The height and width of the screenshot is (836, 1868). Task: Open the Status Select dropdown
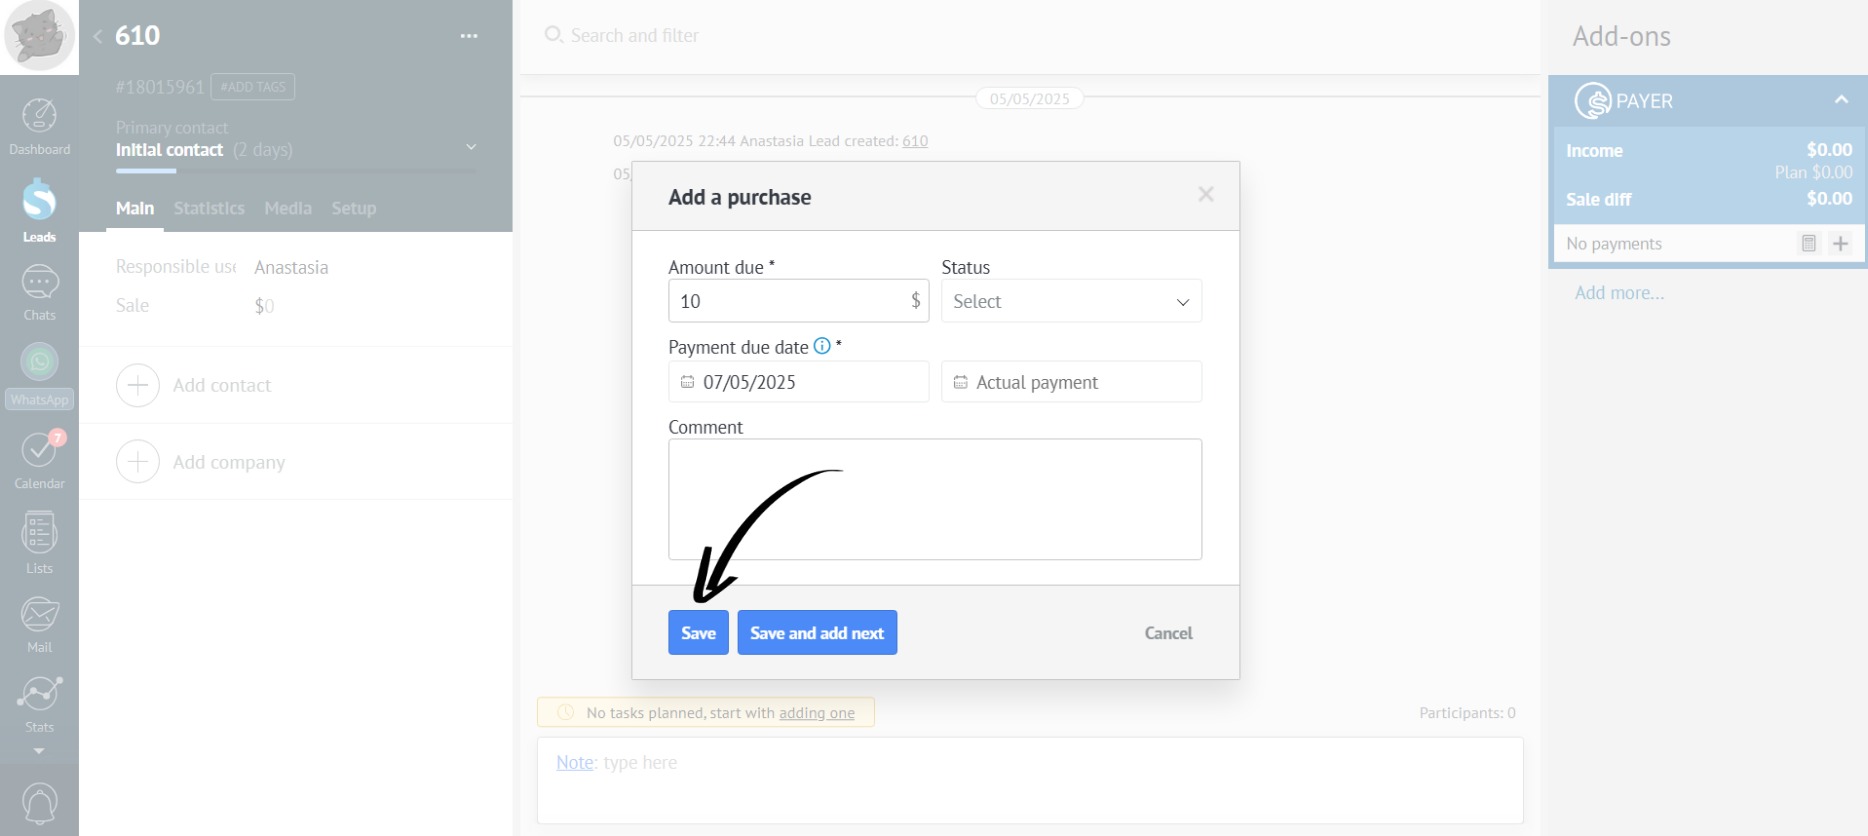coord(1071,301)
